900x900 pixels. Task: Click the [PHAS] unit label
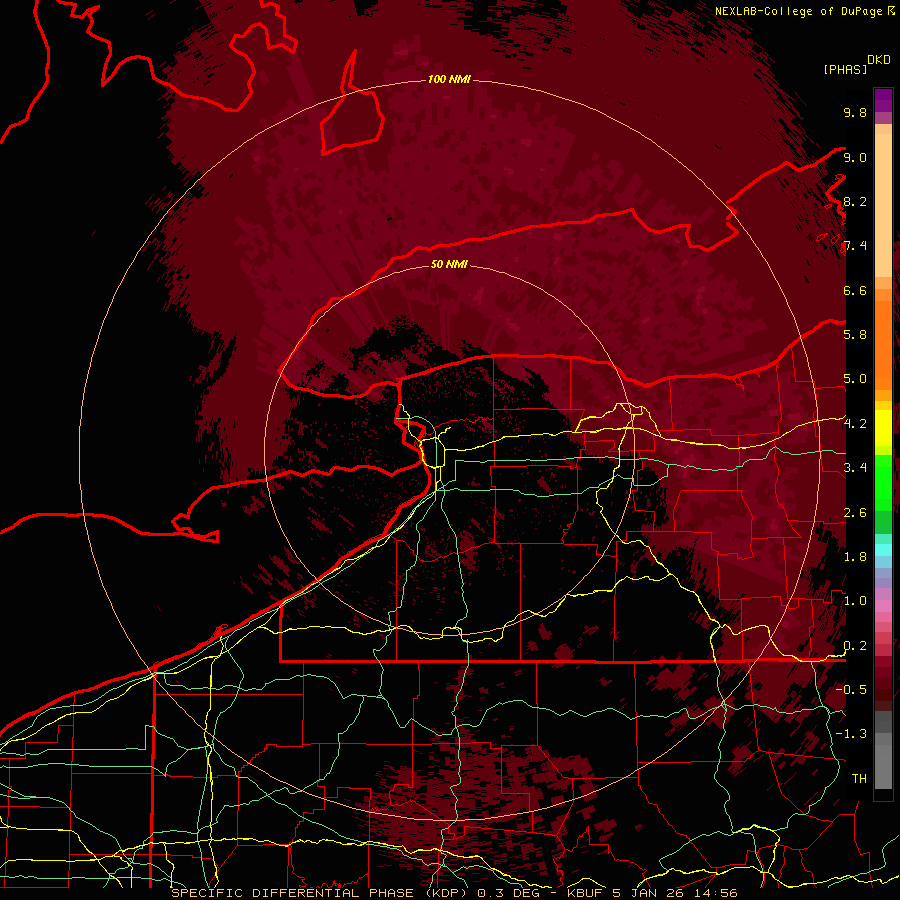845,69
